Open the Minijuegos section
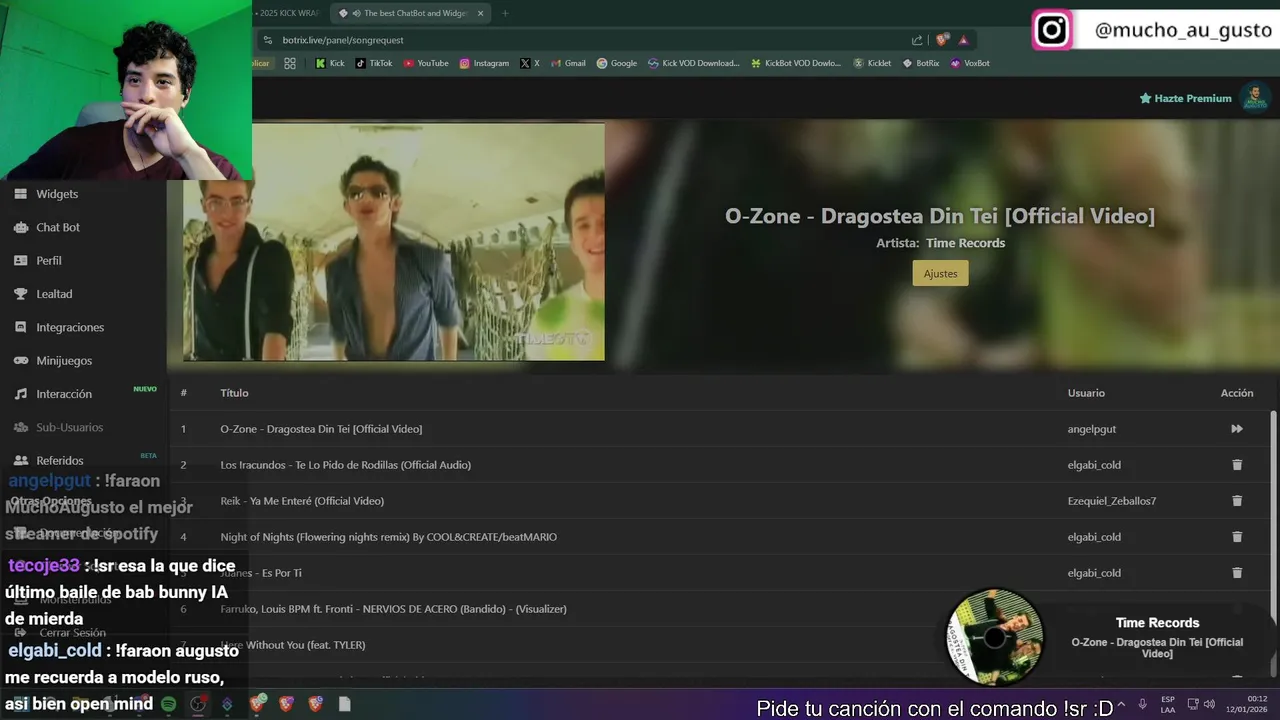The height and width of the screenshot is (720, 1280). pos(64,360)
